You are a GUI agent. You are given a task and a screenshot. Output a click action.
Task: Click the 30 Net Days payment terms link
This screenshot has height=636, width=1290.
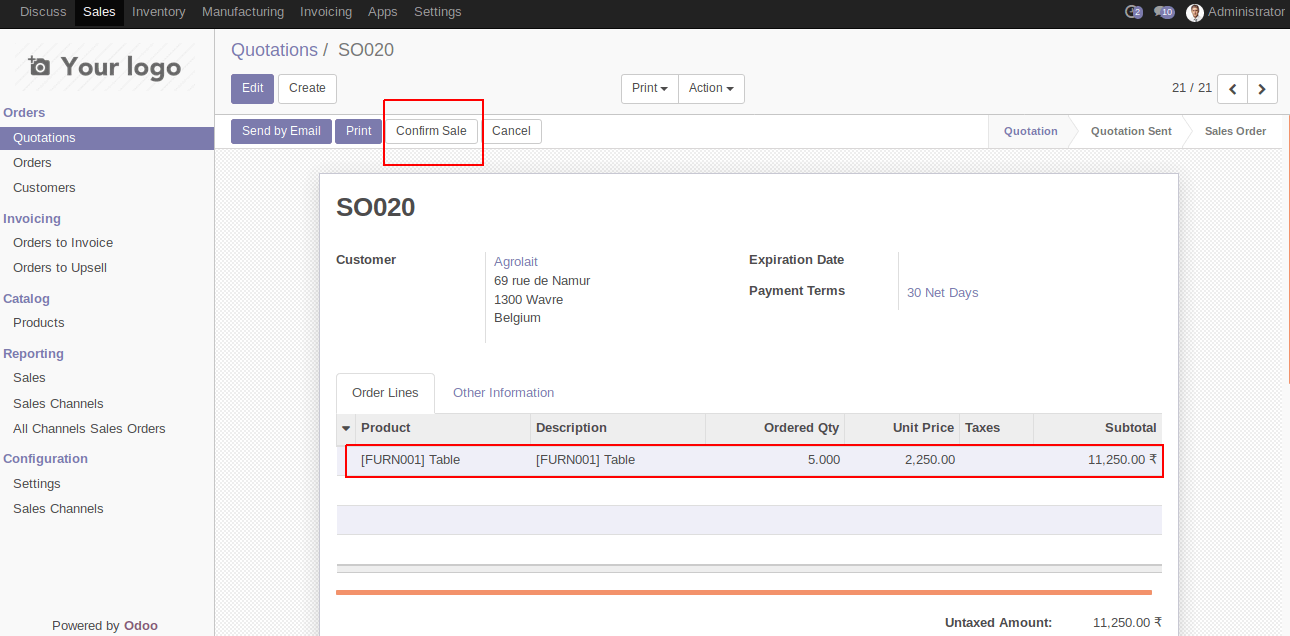tap(942, 292)
